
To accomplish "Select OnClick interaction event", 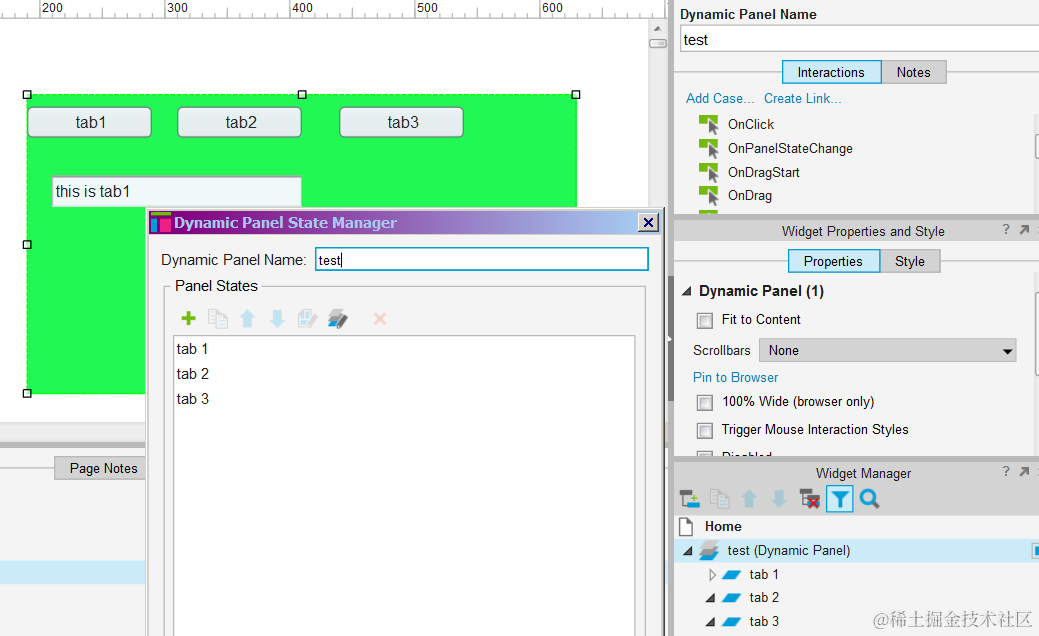I will pos(751,124).
